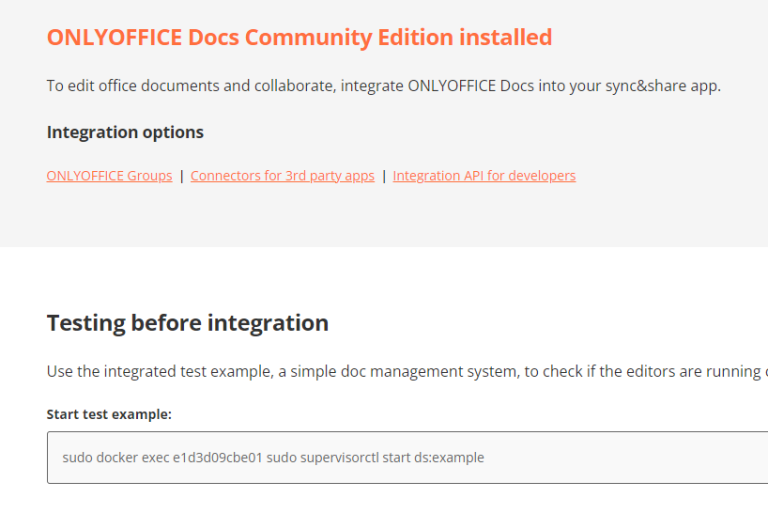Click the word start in the command text
The width and height of the screenshot is (768, 513).
[396, 457]
